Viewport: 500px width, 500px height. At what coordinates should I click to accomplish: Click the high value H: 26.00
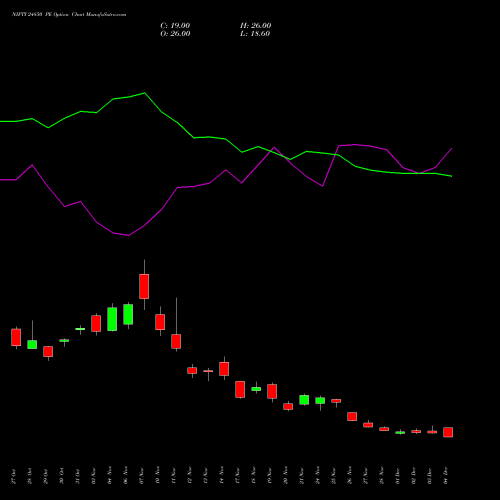256,26
